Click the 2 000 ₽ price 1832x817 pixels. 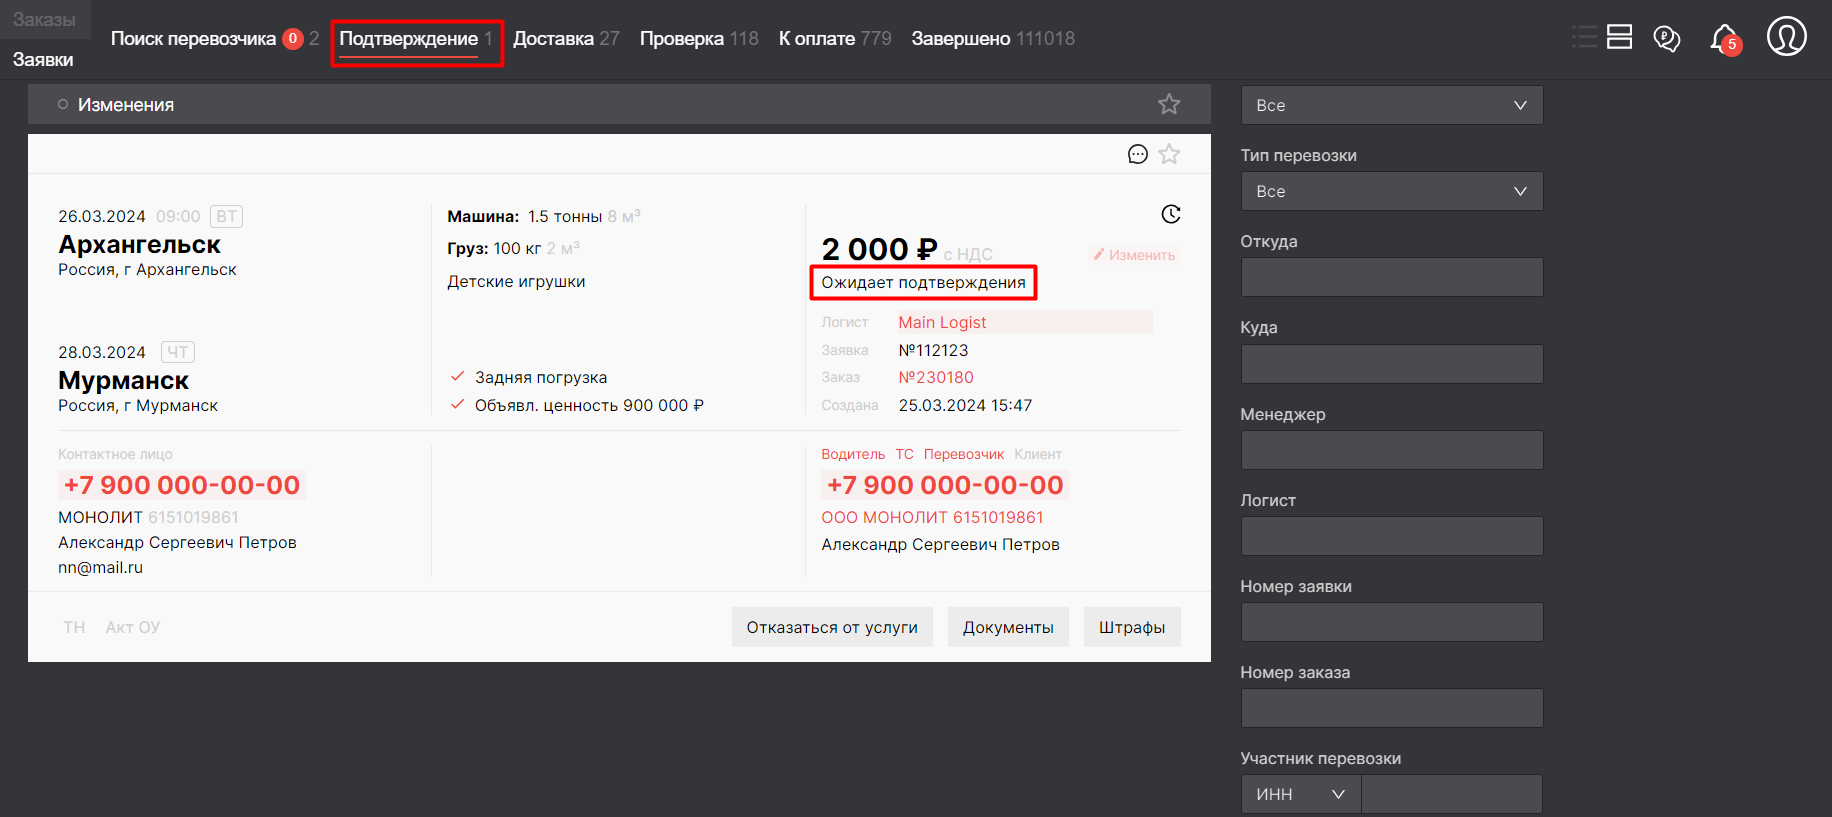coord(879,248)
